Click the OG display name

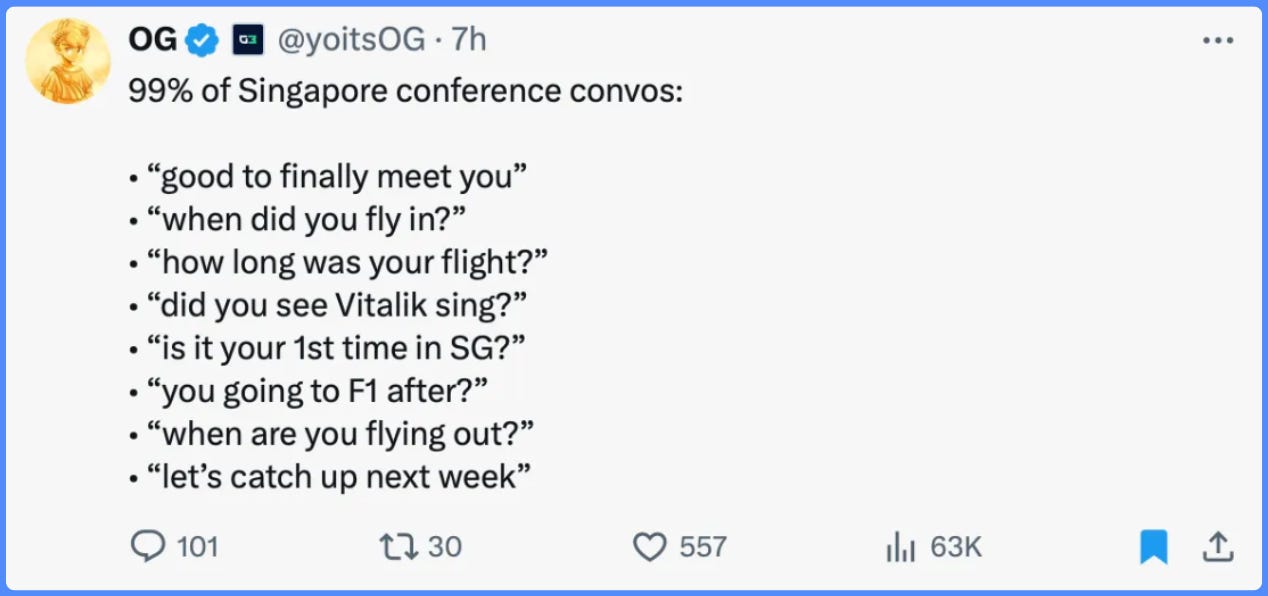(153, 40)
